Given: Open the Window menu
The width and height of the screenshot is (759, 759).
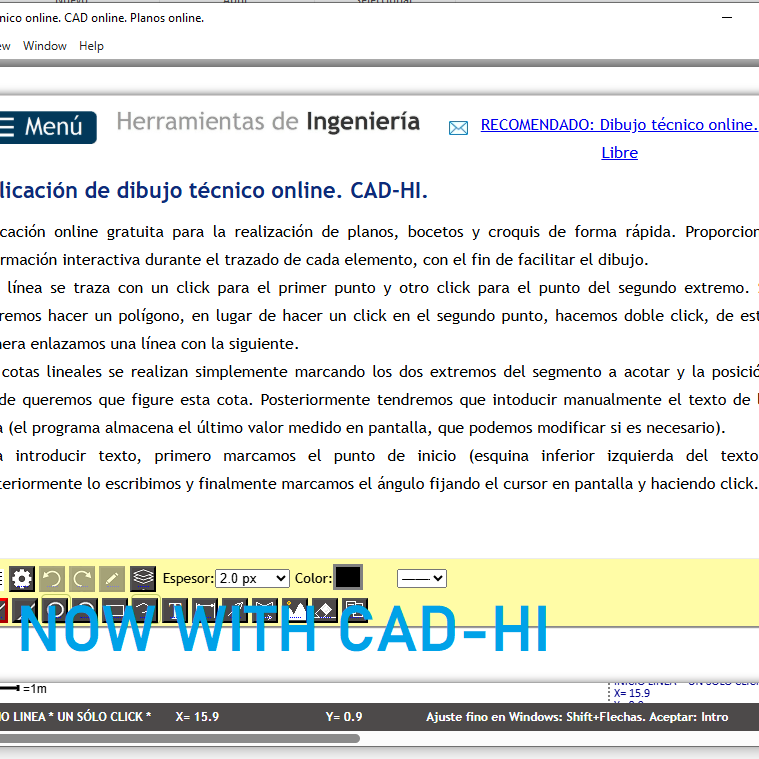Looking at the screenshot, I should (x=45, y=46).
